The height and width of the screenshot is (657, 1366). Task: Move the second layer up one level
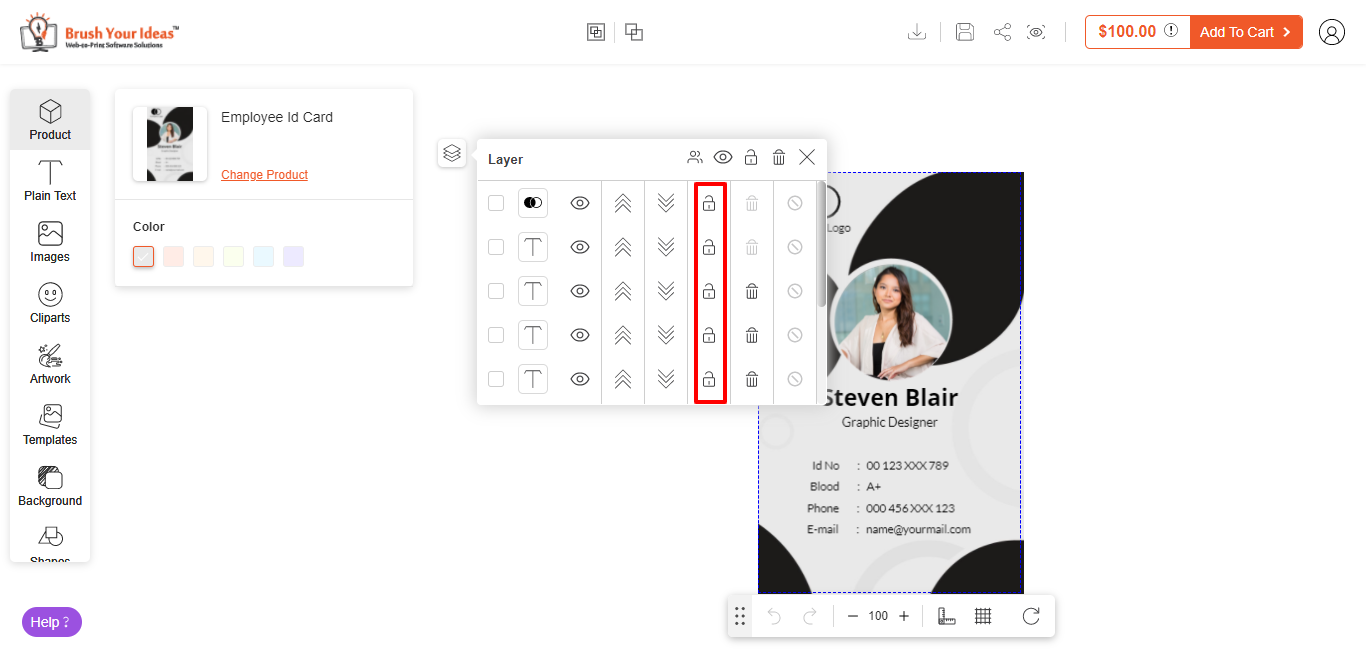click(623, 247)
